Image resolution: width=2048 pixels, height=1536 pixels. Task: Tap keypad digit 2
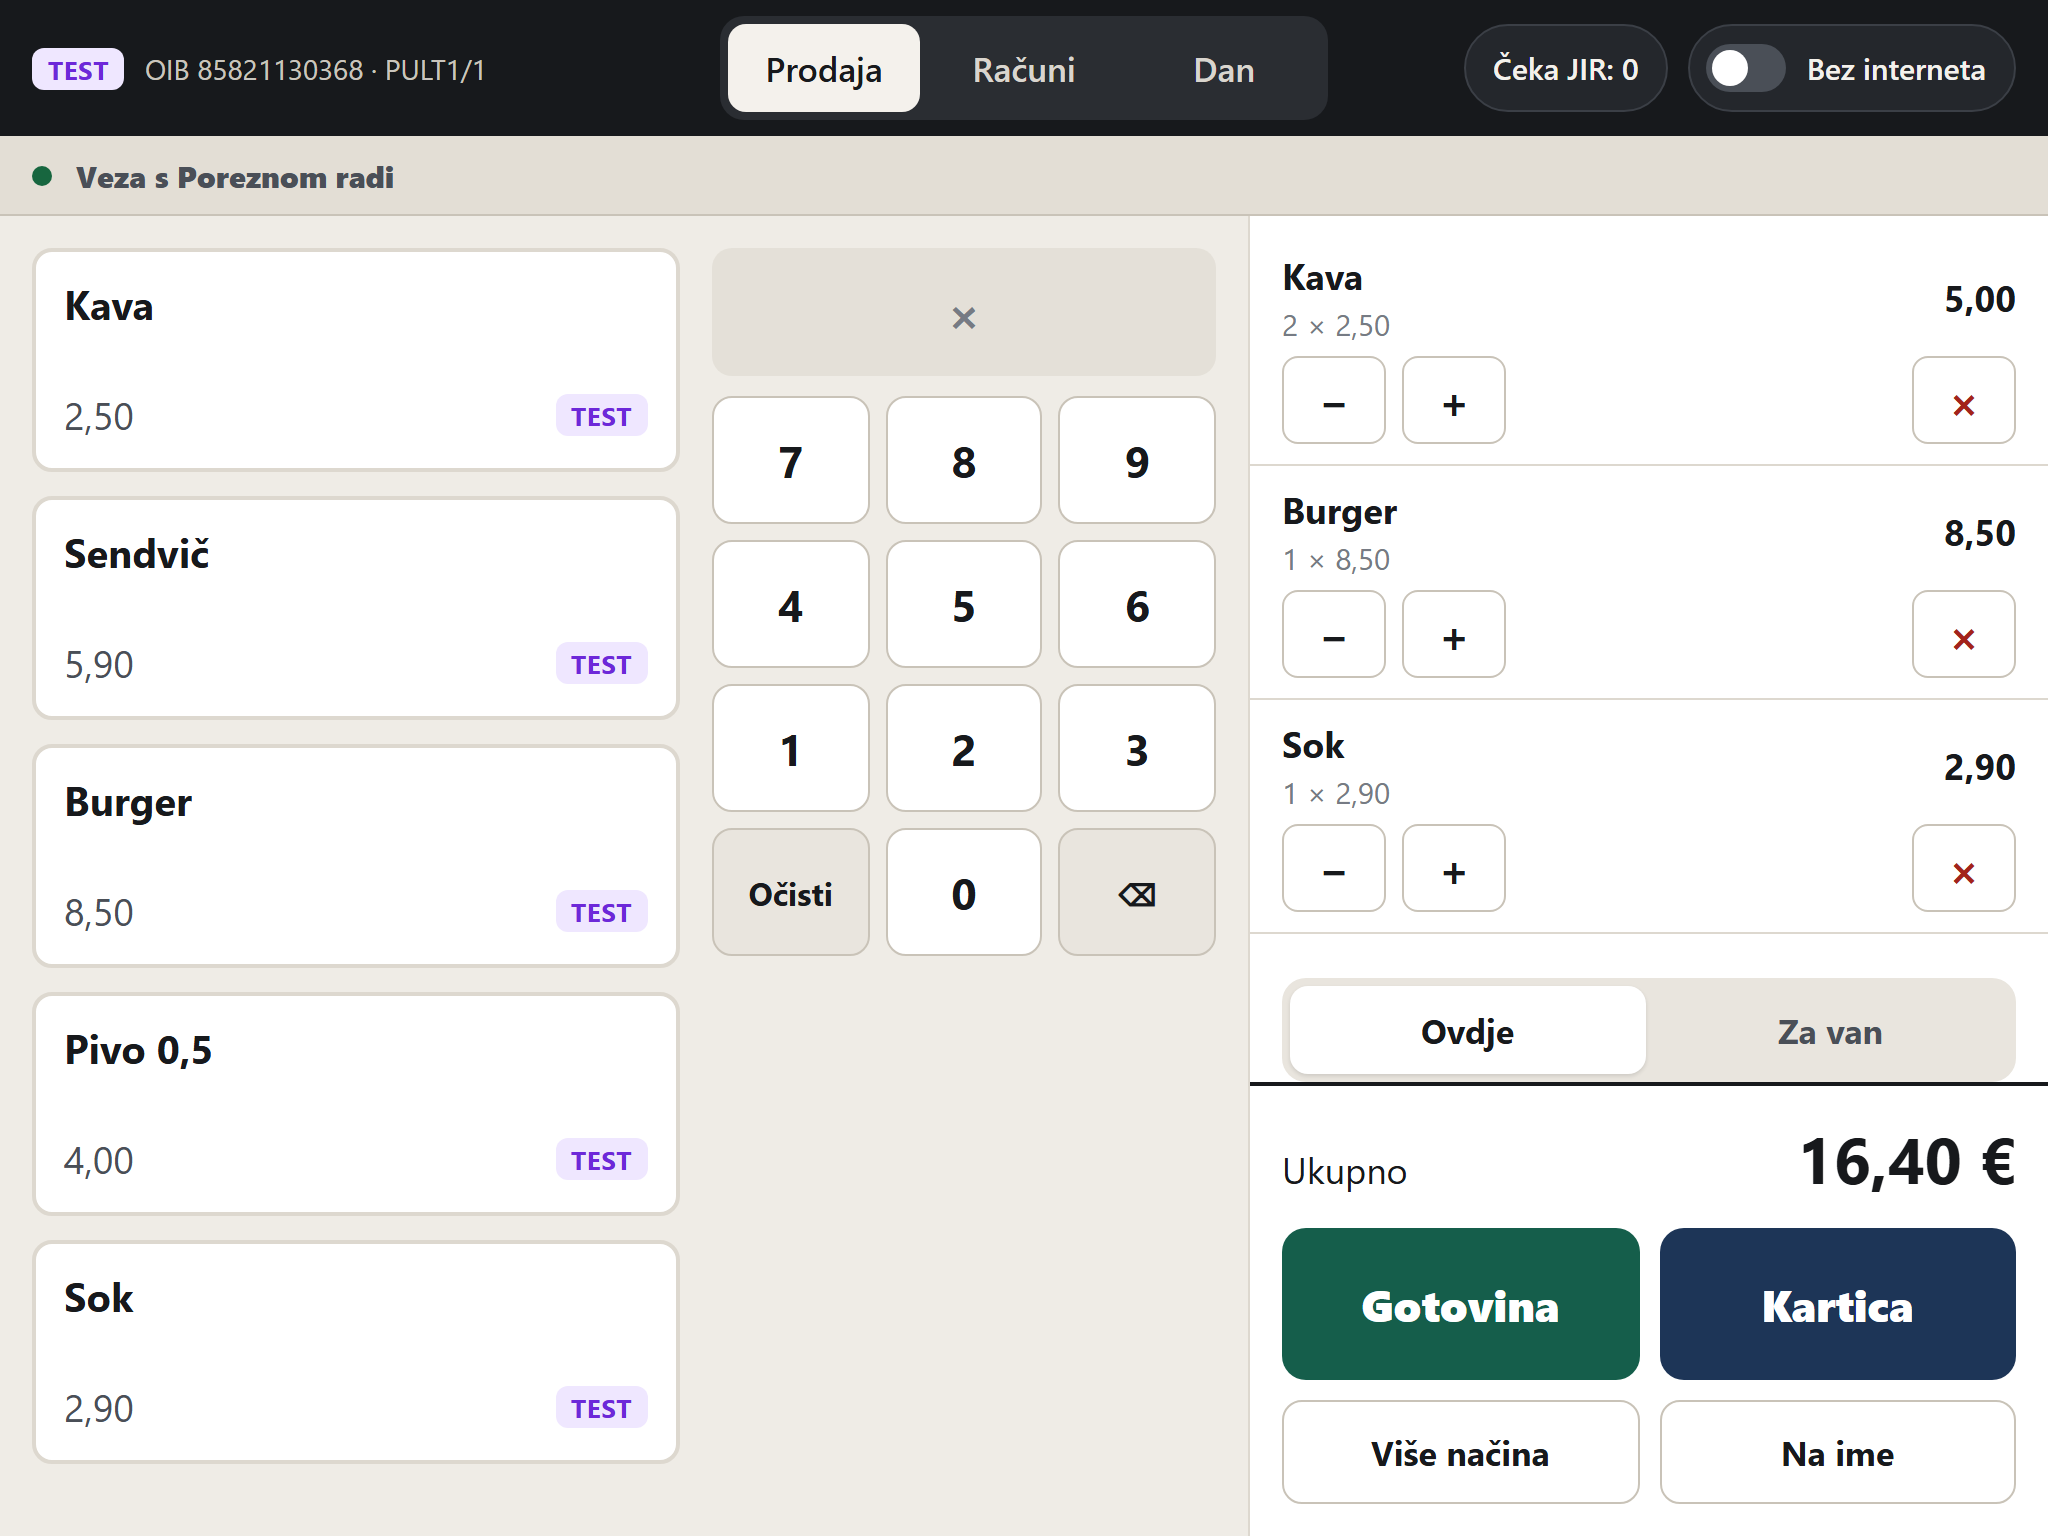point(964,748)
